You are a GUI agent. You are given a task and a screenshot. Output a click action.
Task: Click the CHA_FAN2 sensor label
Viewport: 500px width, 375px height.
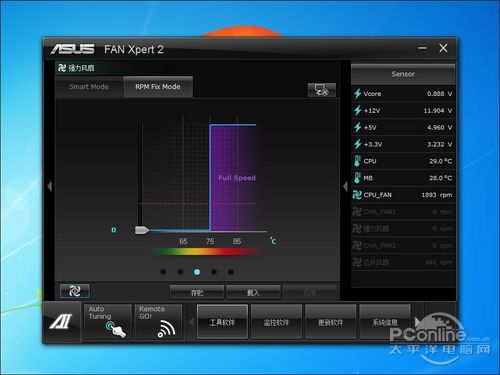379,246
